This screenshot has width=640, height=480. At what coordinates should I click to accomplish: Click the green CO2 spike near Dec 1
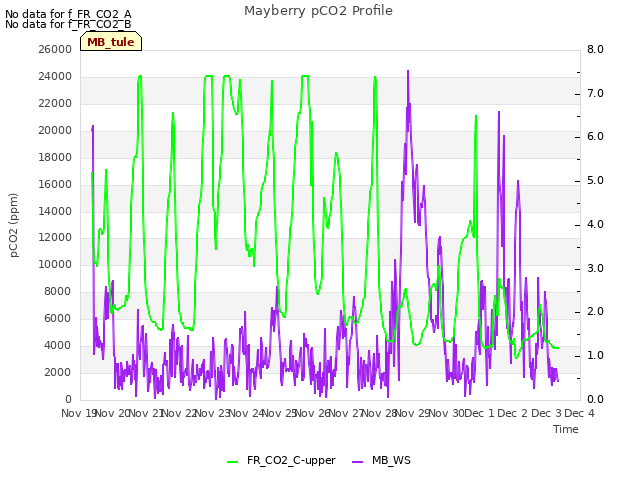click(476, 117)
